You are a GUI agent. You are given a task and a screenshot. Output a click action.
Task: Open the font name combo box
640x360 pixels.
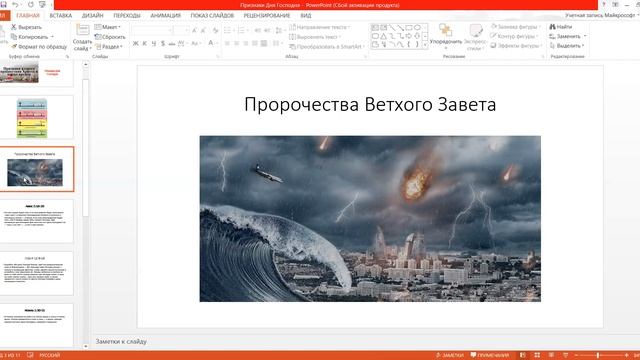(151, 30)
